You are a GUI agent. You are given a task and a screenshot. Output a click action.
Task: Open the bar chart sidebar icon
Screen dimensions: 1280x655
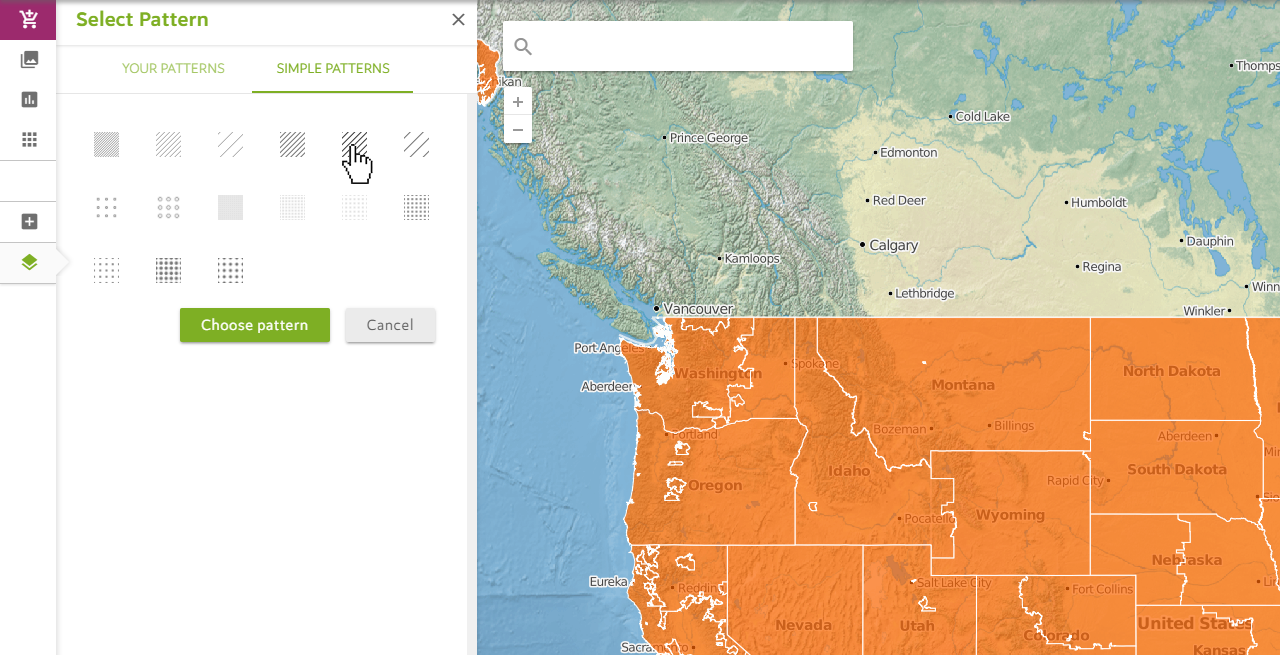(x=29, y=99)
